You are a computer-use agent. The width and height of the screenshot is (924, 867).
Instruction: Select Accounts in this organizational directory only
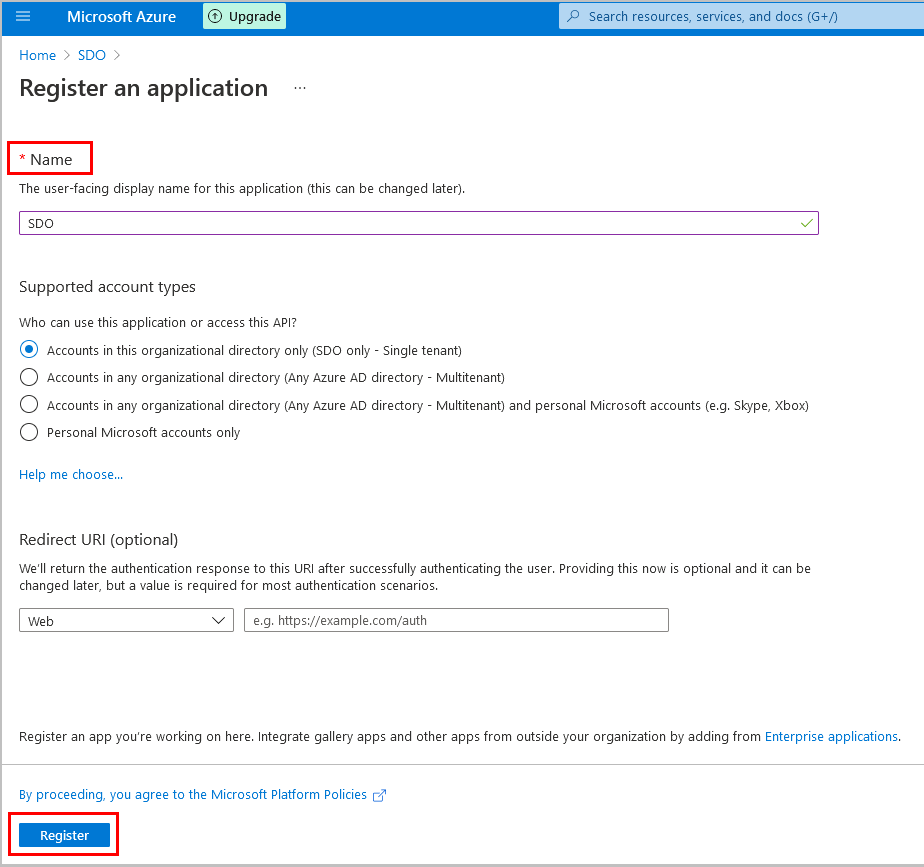[x=29, y=350]
